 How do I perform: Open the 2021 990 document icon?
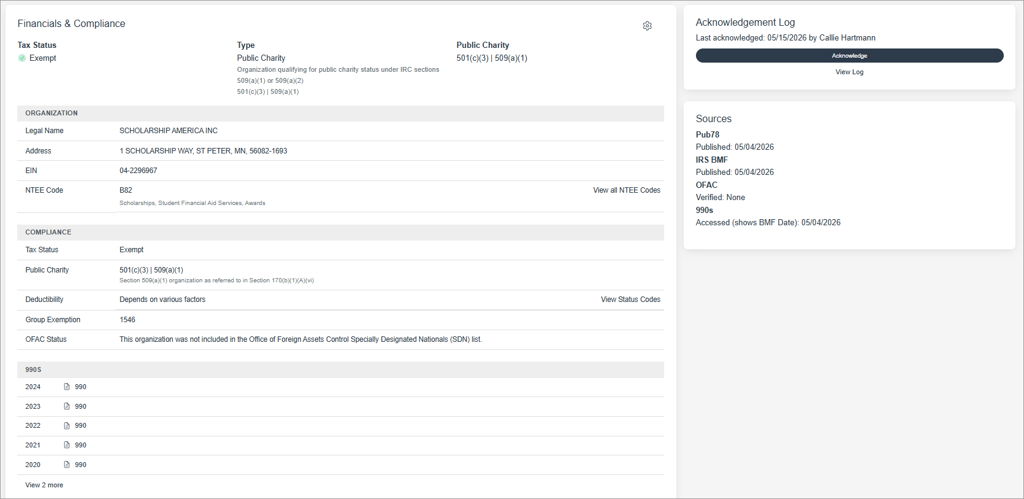67,445
